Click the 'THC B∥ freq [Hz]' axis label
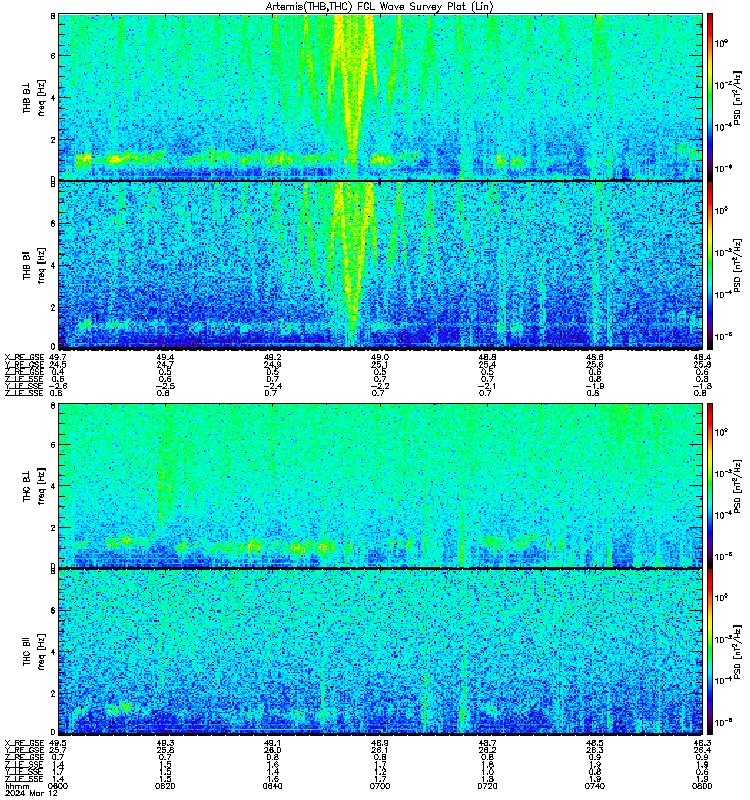 tap(34, 652)
